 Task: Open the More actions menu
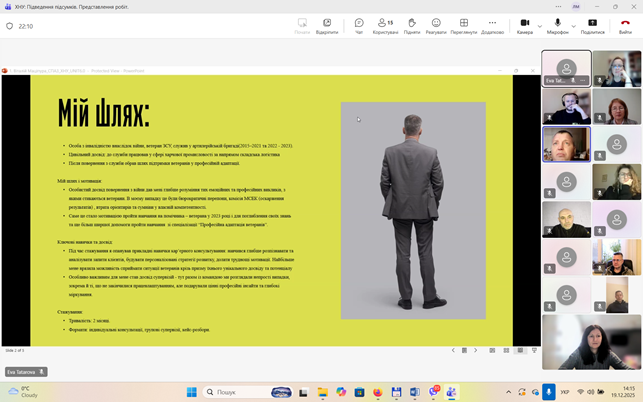[x=492, y=25]
